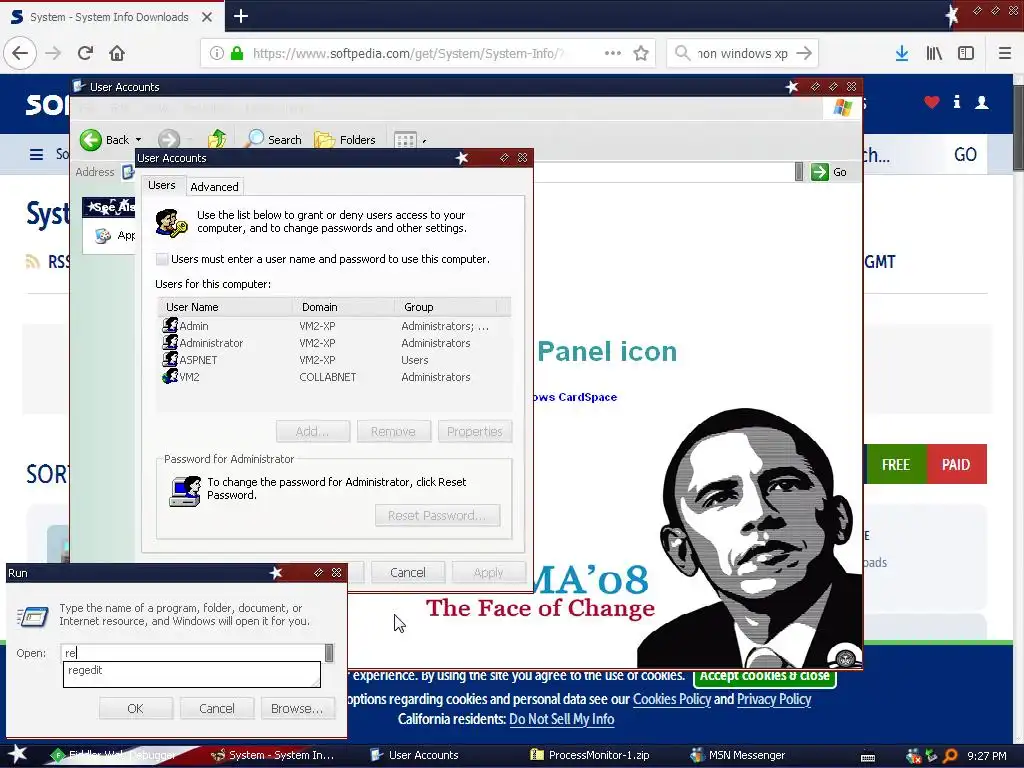Open a new Firefox tab
Screen dimensions: 1024x768
pos(240,16)
